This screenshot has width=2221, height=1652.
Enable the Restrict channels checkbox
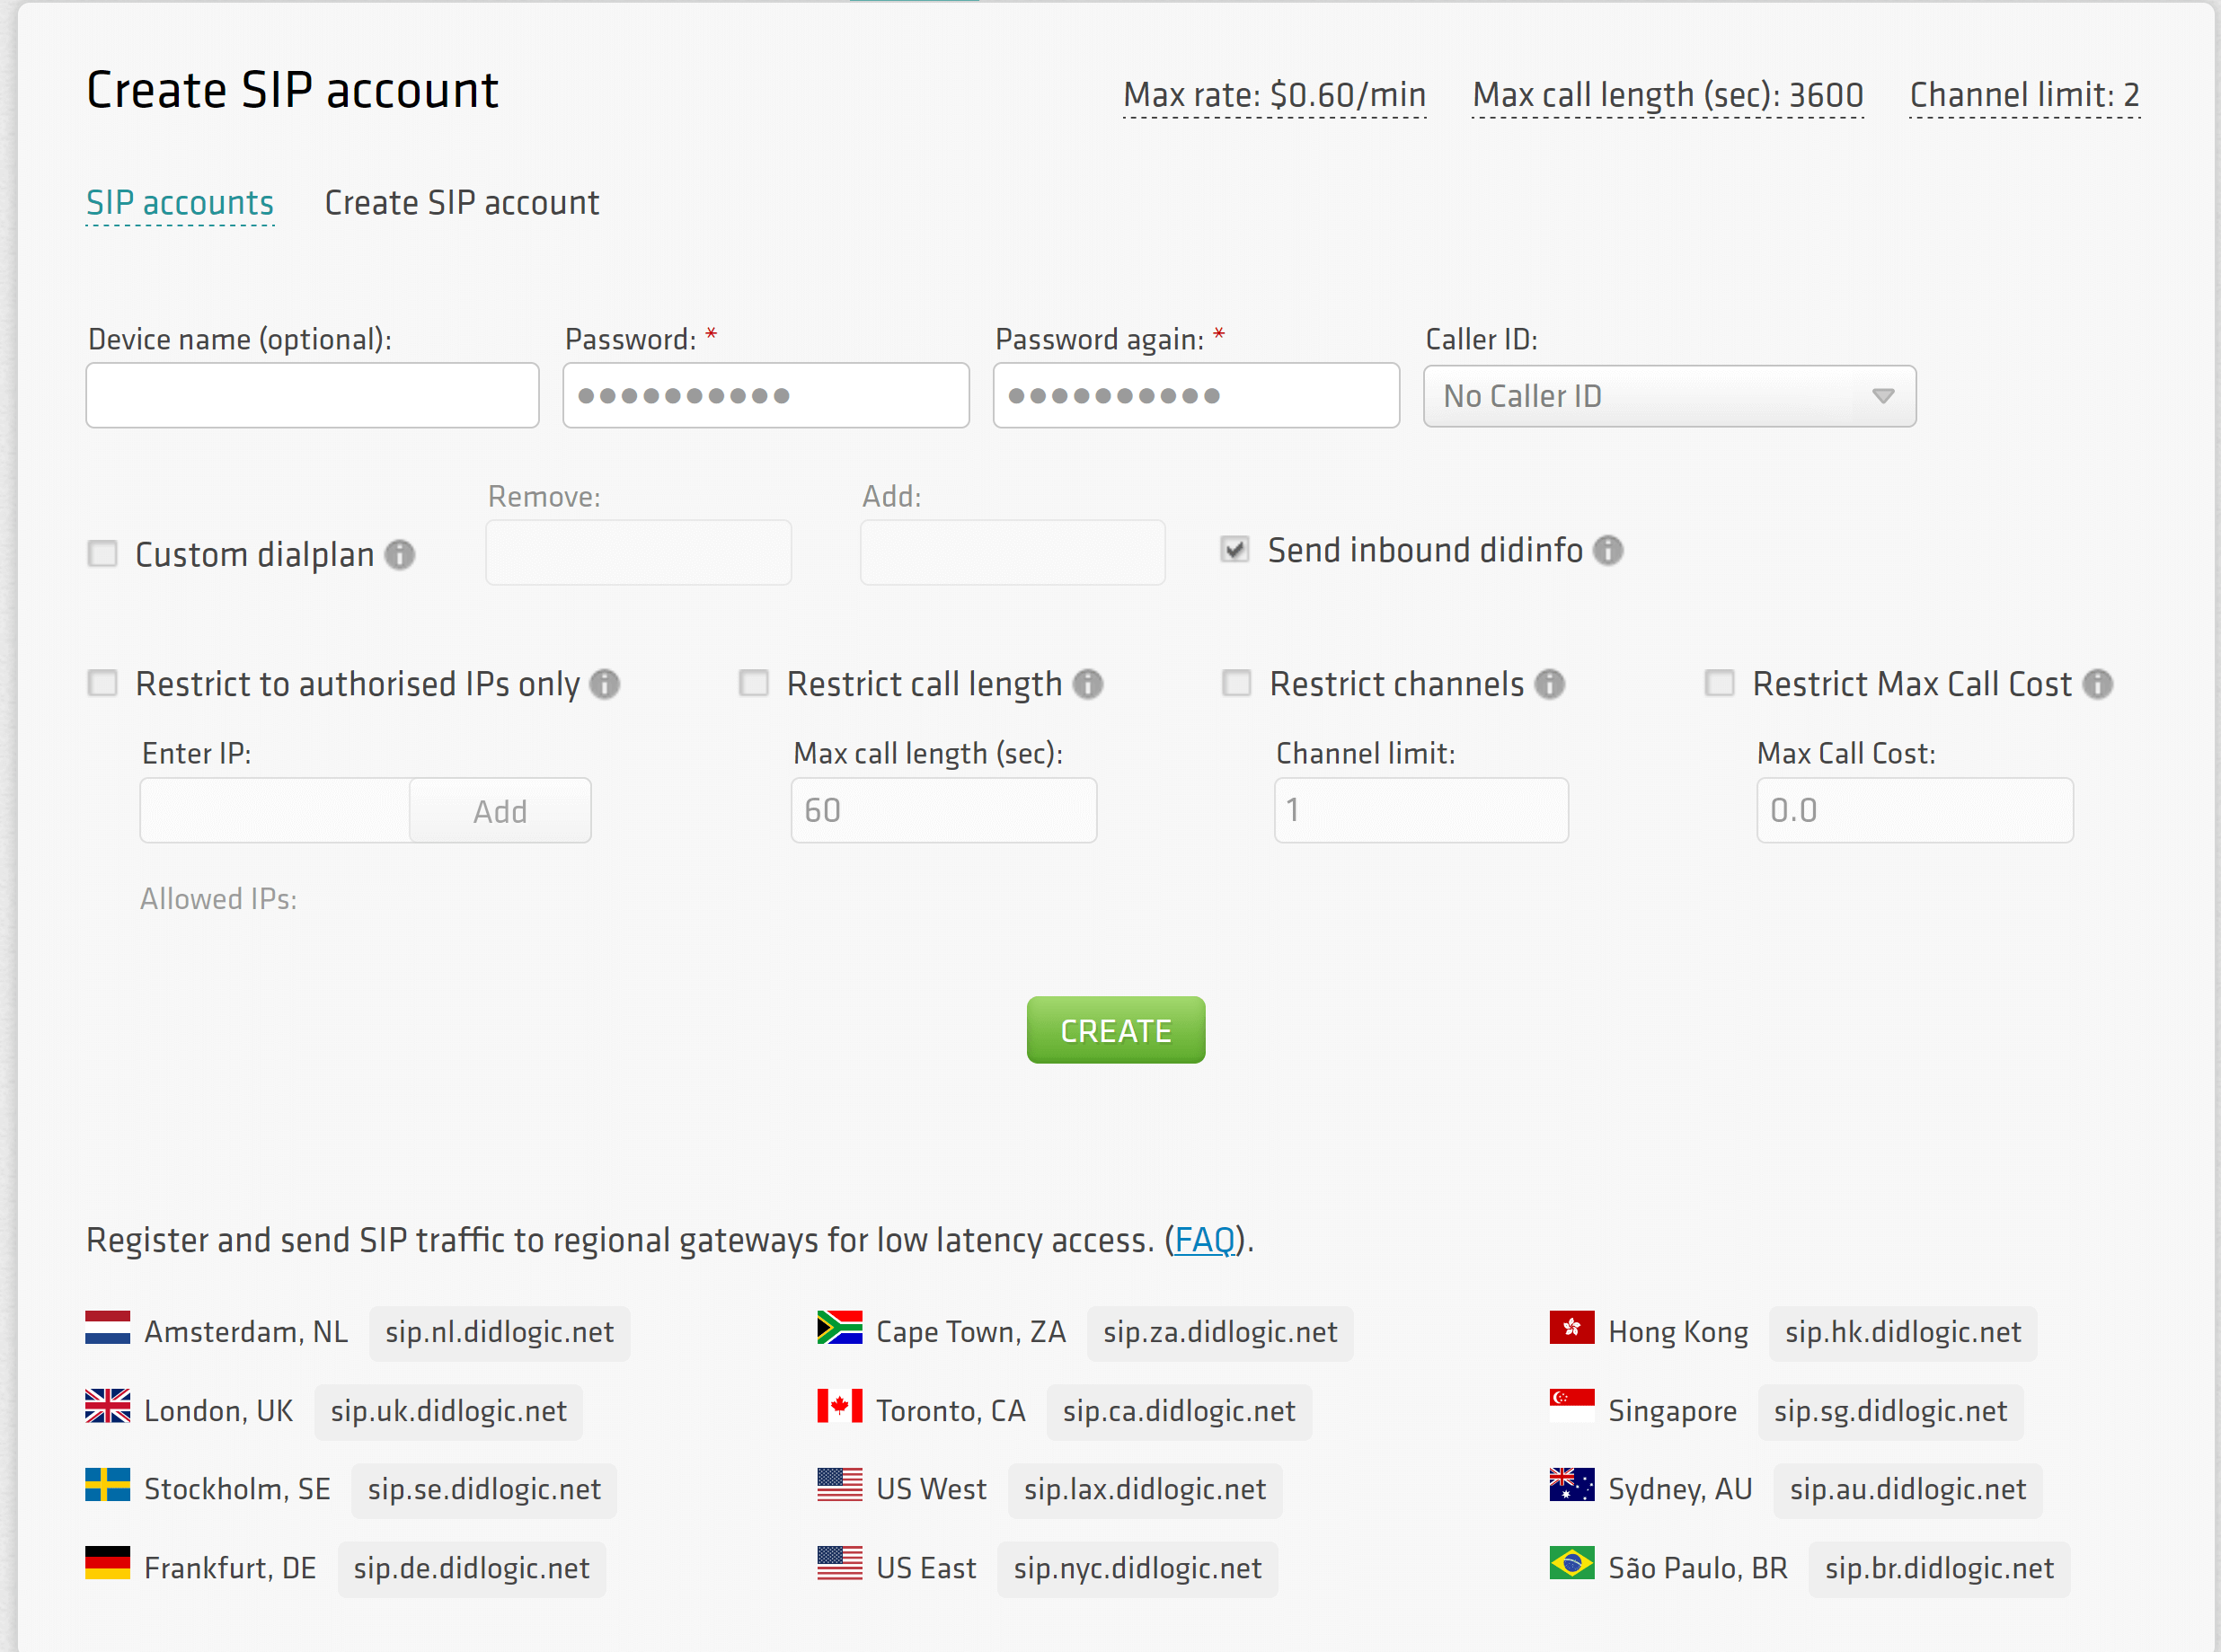pyautogui.click(x=1235, y=682)
